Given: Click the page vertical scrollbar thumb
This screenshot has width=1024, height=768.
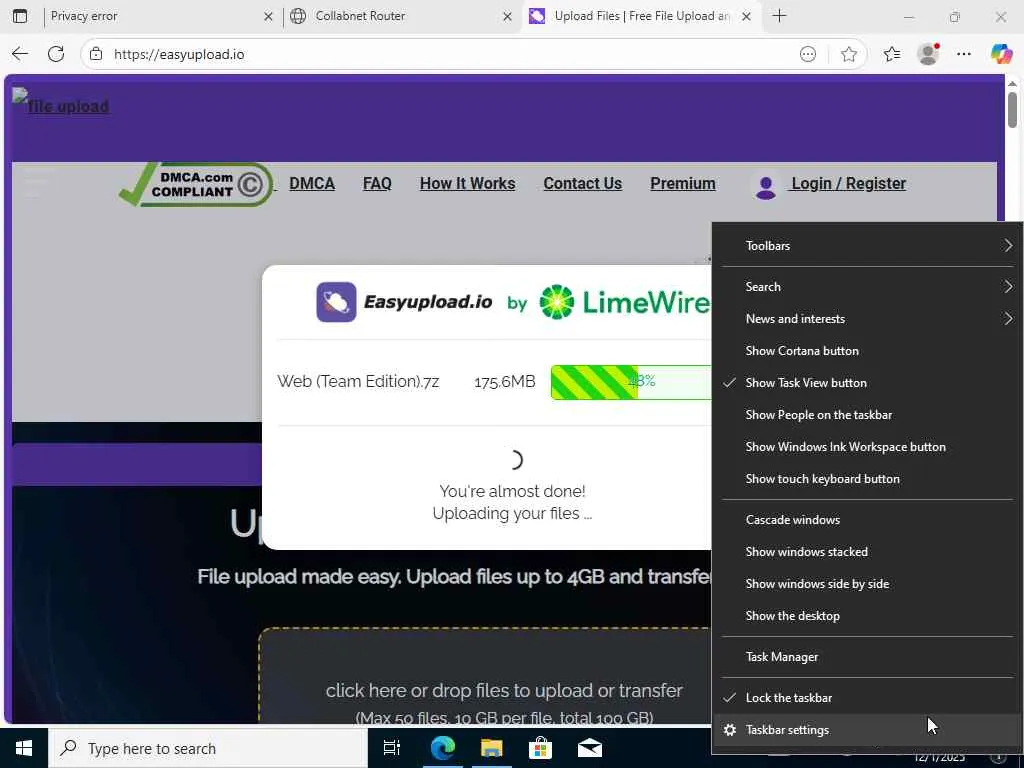Looking at the screenshot, I should click(1012, 110).
